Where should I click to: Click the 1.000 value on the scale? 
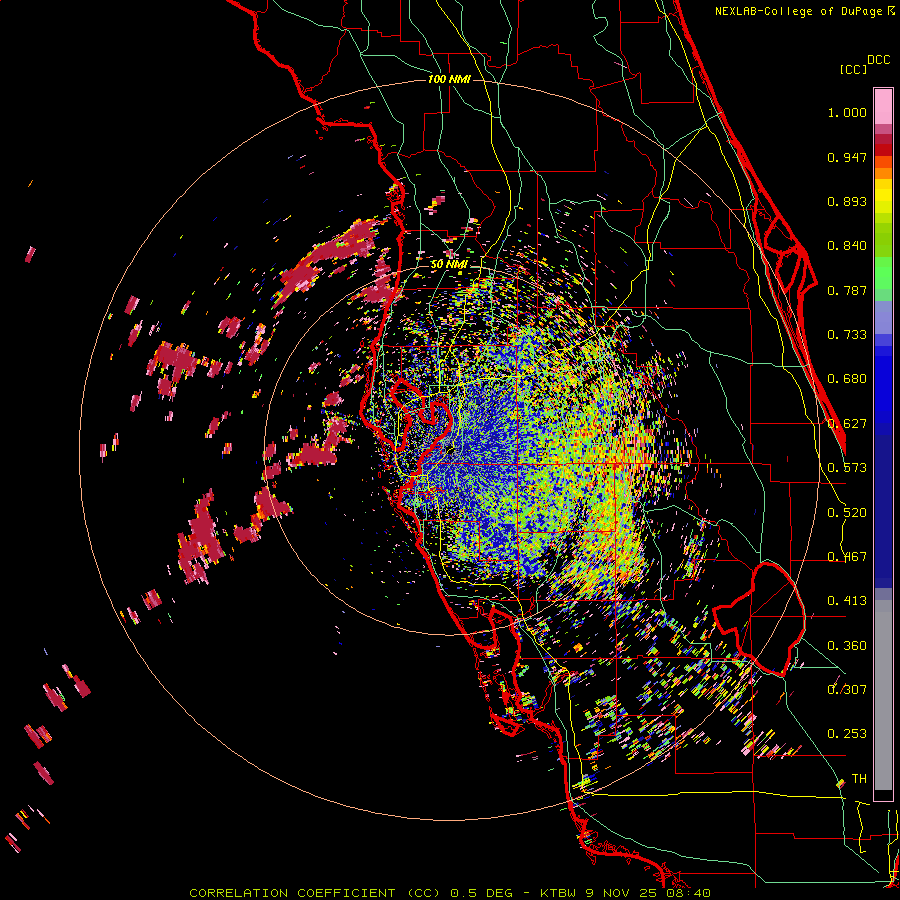point(847,112)
